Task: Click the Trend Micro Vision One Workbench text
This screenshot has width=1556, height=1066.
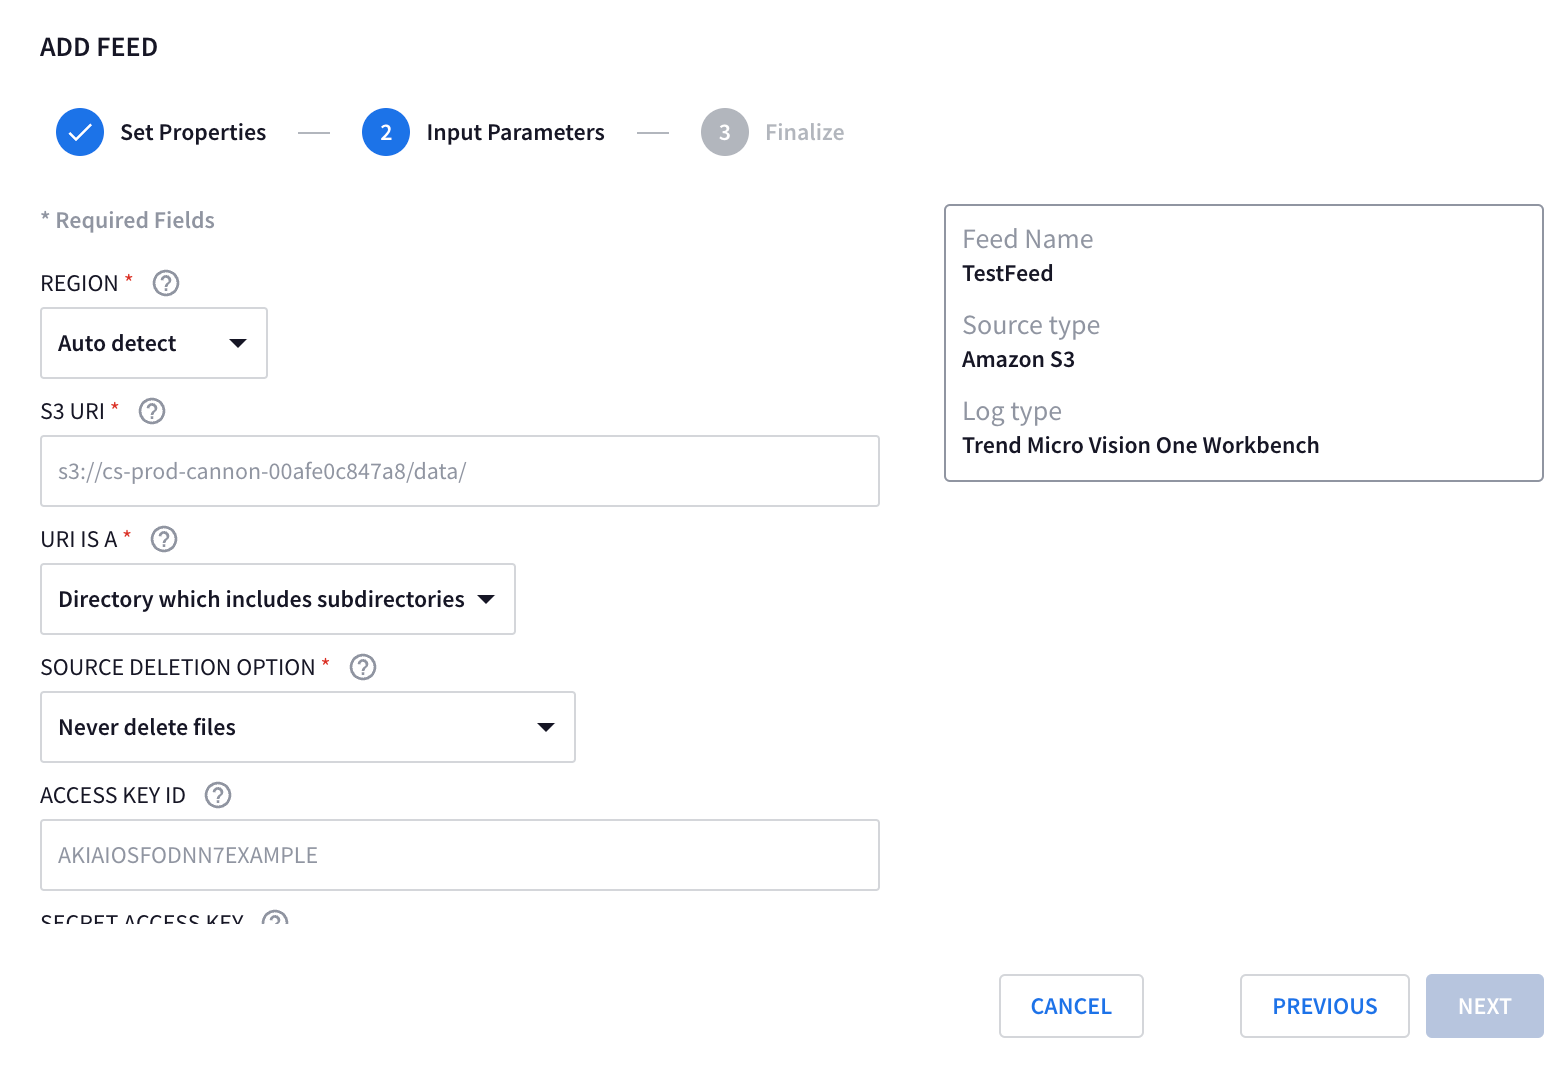Action: (1140, 445)
